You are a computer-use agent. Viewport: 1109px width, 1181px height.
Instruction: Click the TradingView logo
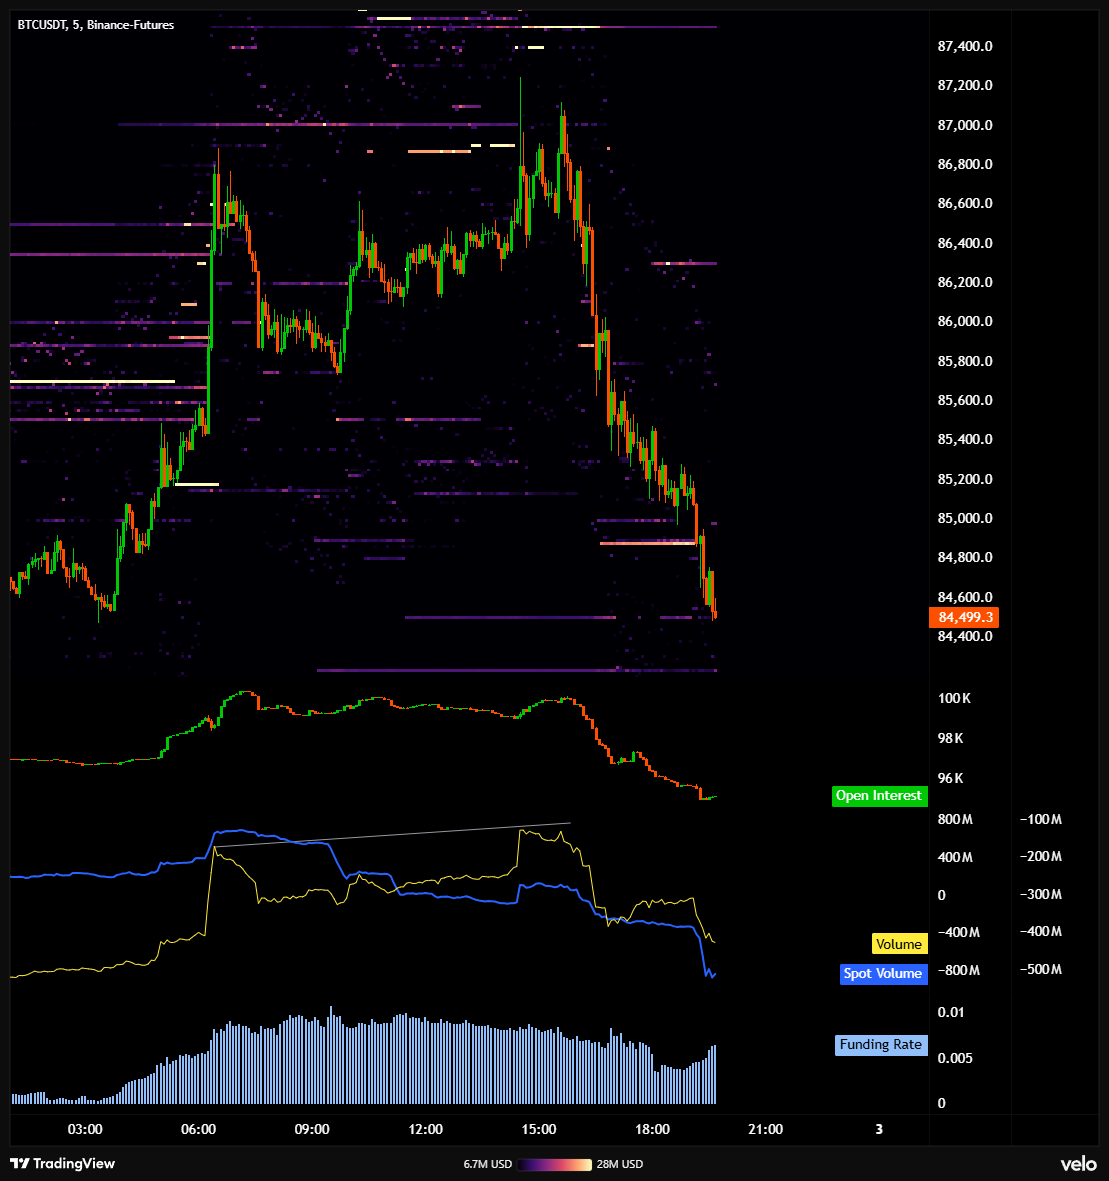click(63, 1164)
